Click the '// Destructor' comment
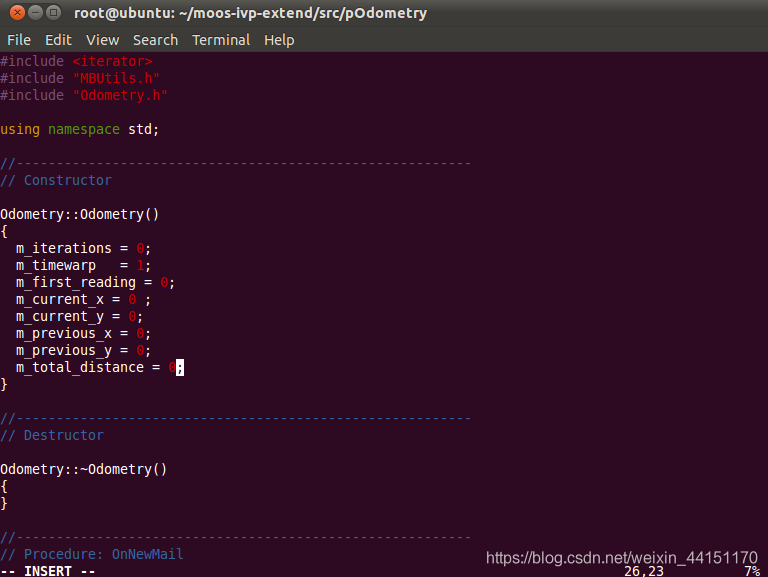The height and width of the screenshot is (577, 768). tap(52, 435)
